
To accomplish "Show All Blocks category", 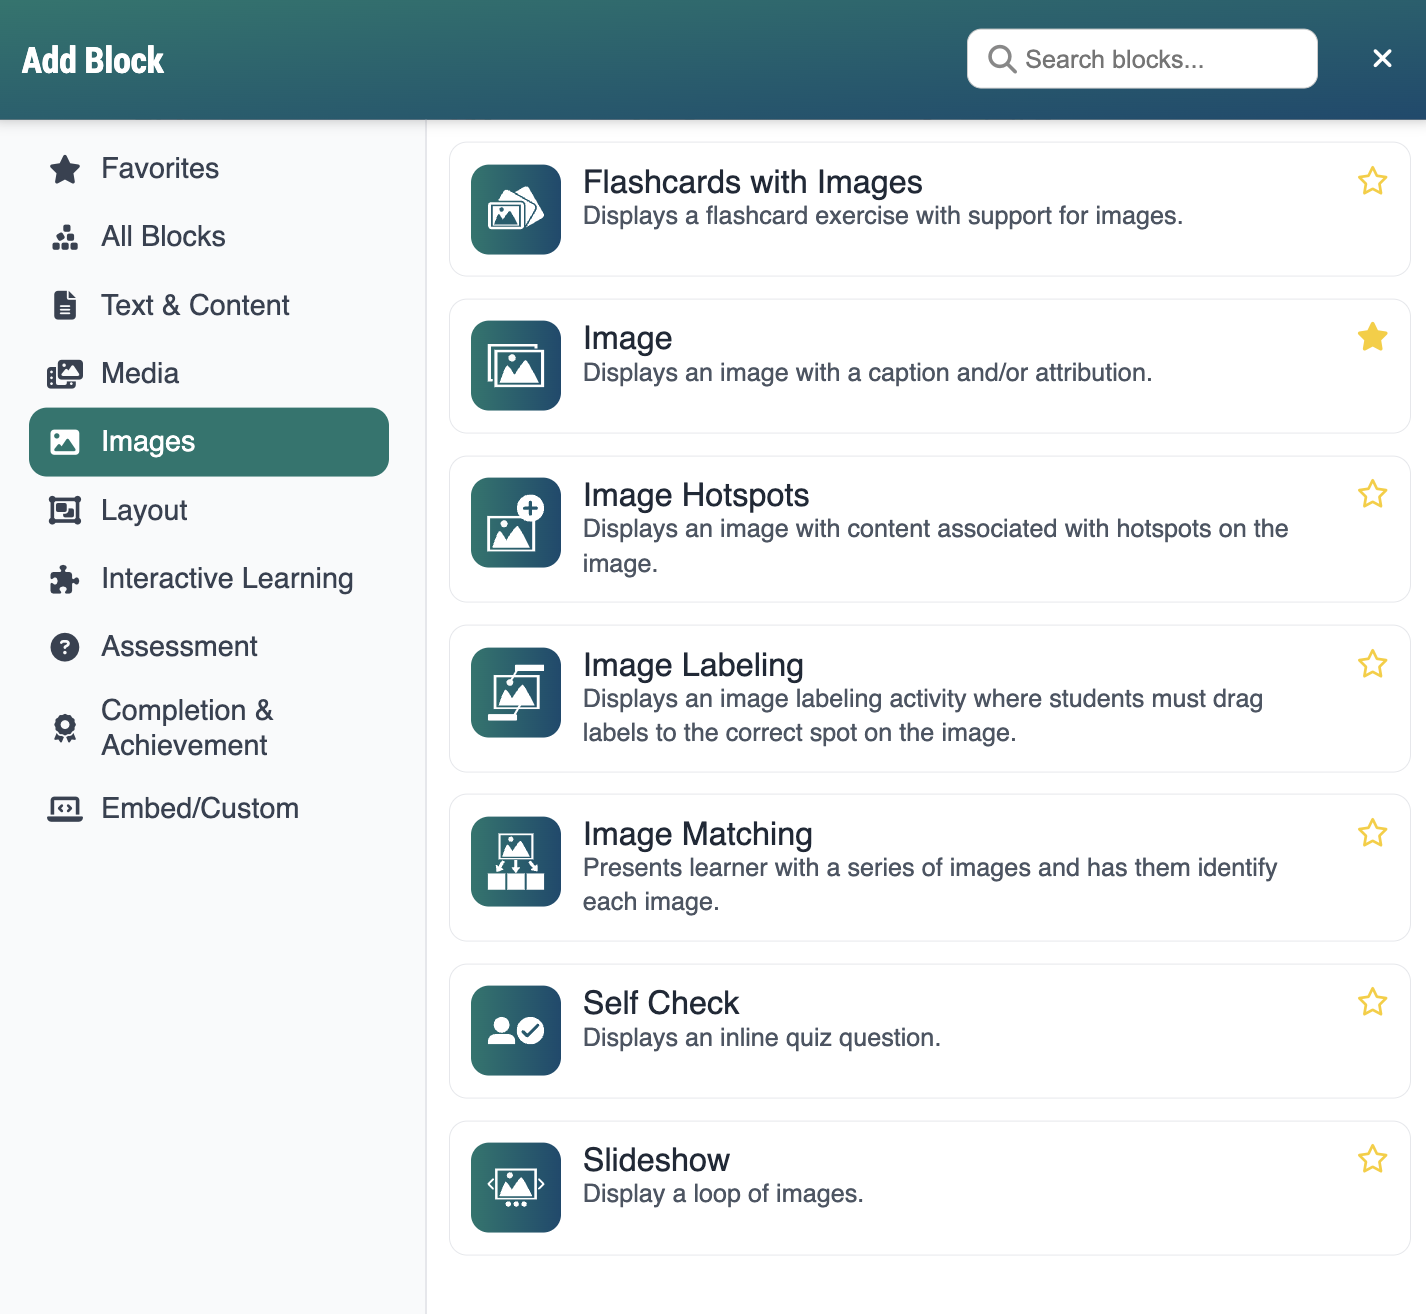I will (x=209, y=237).
